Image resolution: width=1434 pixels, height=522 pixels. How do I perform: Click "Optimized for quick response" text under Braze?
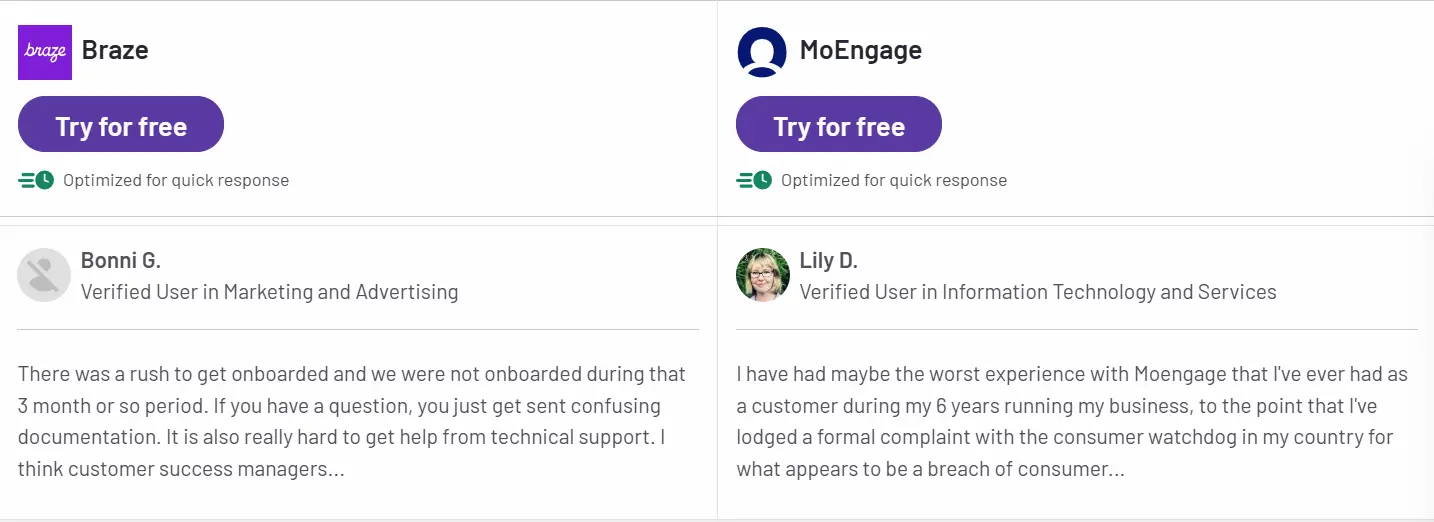point(176,180)
